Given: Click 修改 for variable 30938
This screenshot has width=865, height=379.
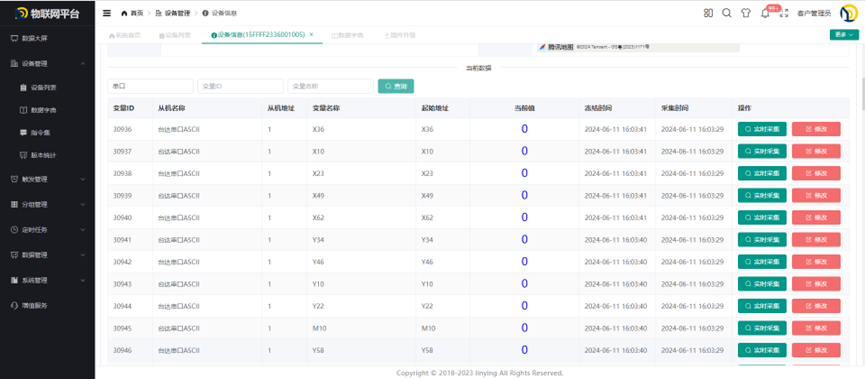Looking at the screenshot, I should (x=816, y=173).
